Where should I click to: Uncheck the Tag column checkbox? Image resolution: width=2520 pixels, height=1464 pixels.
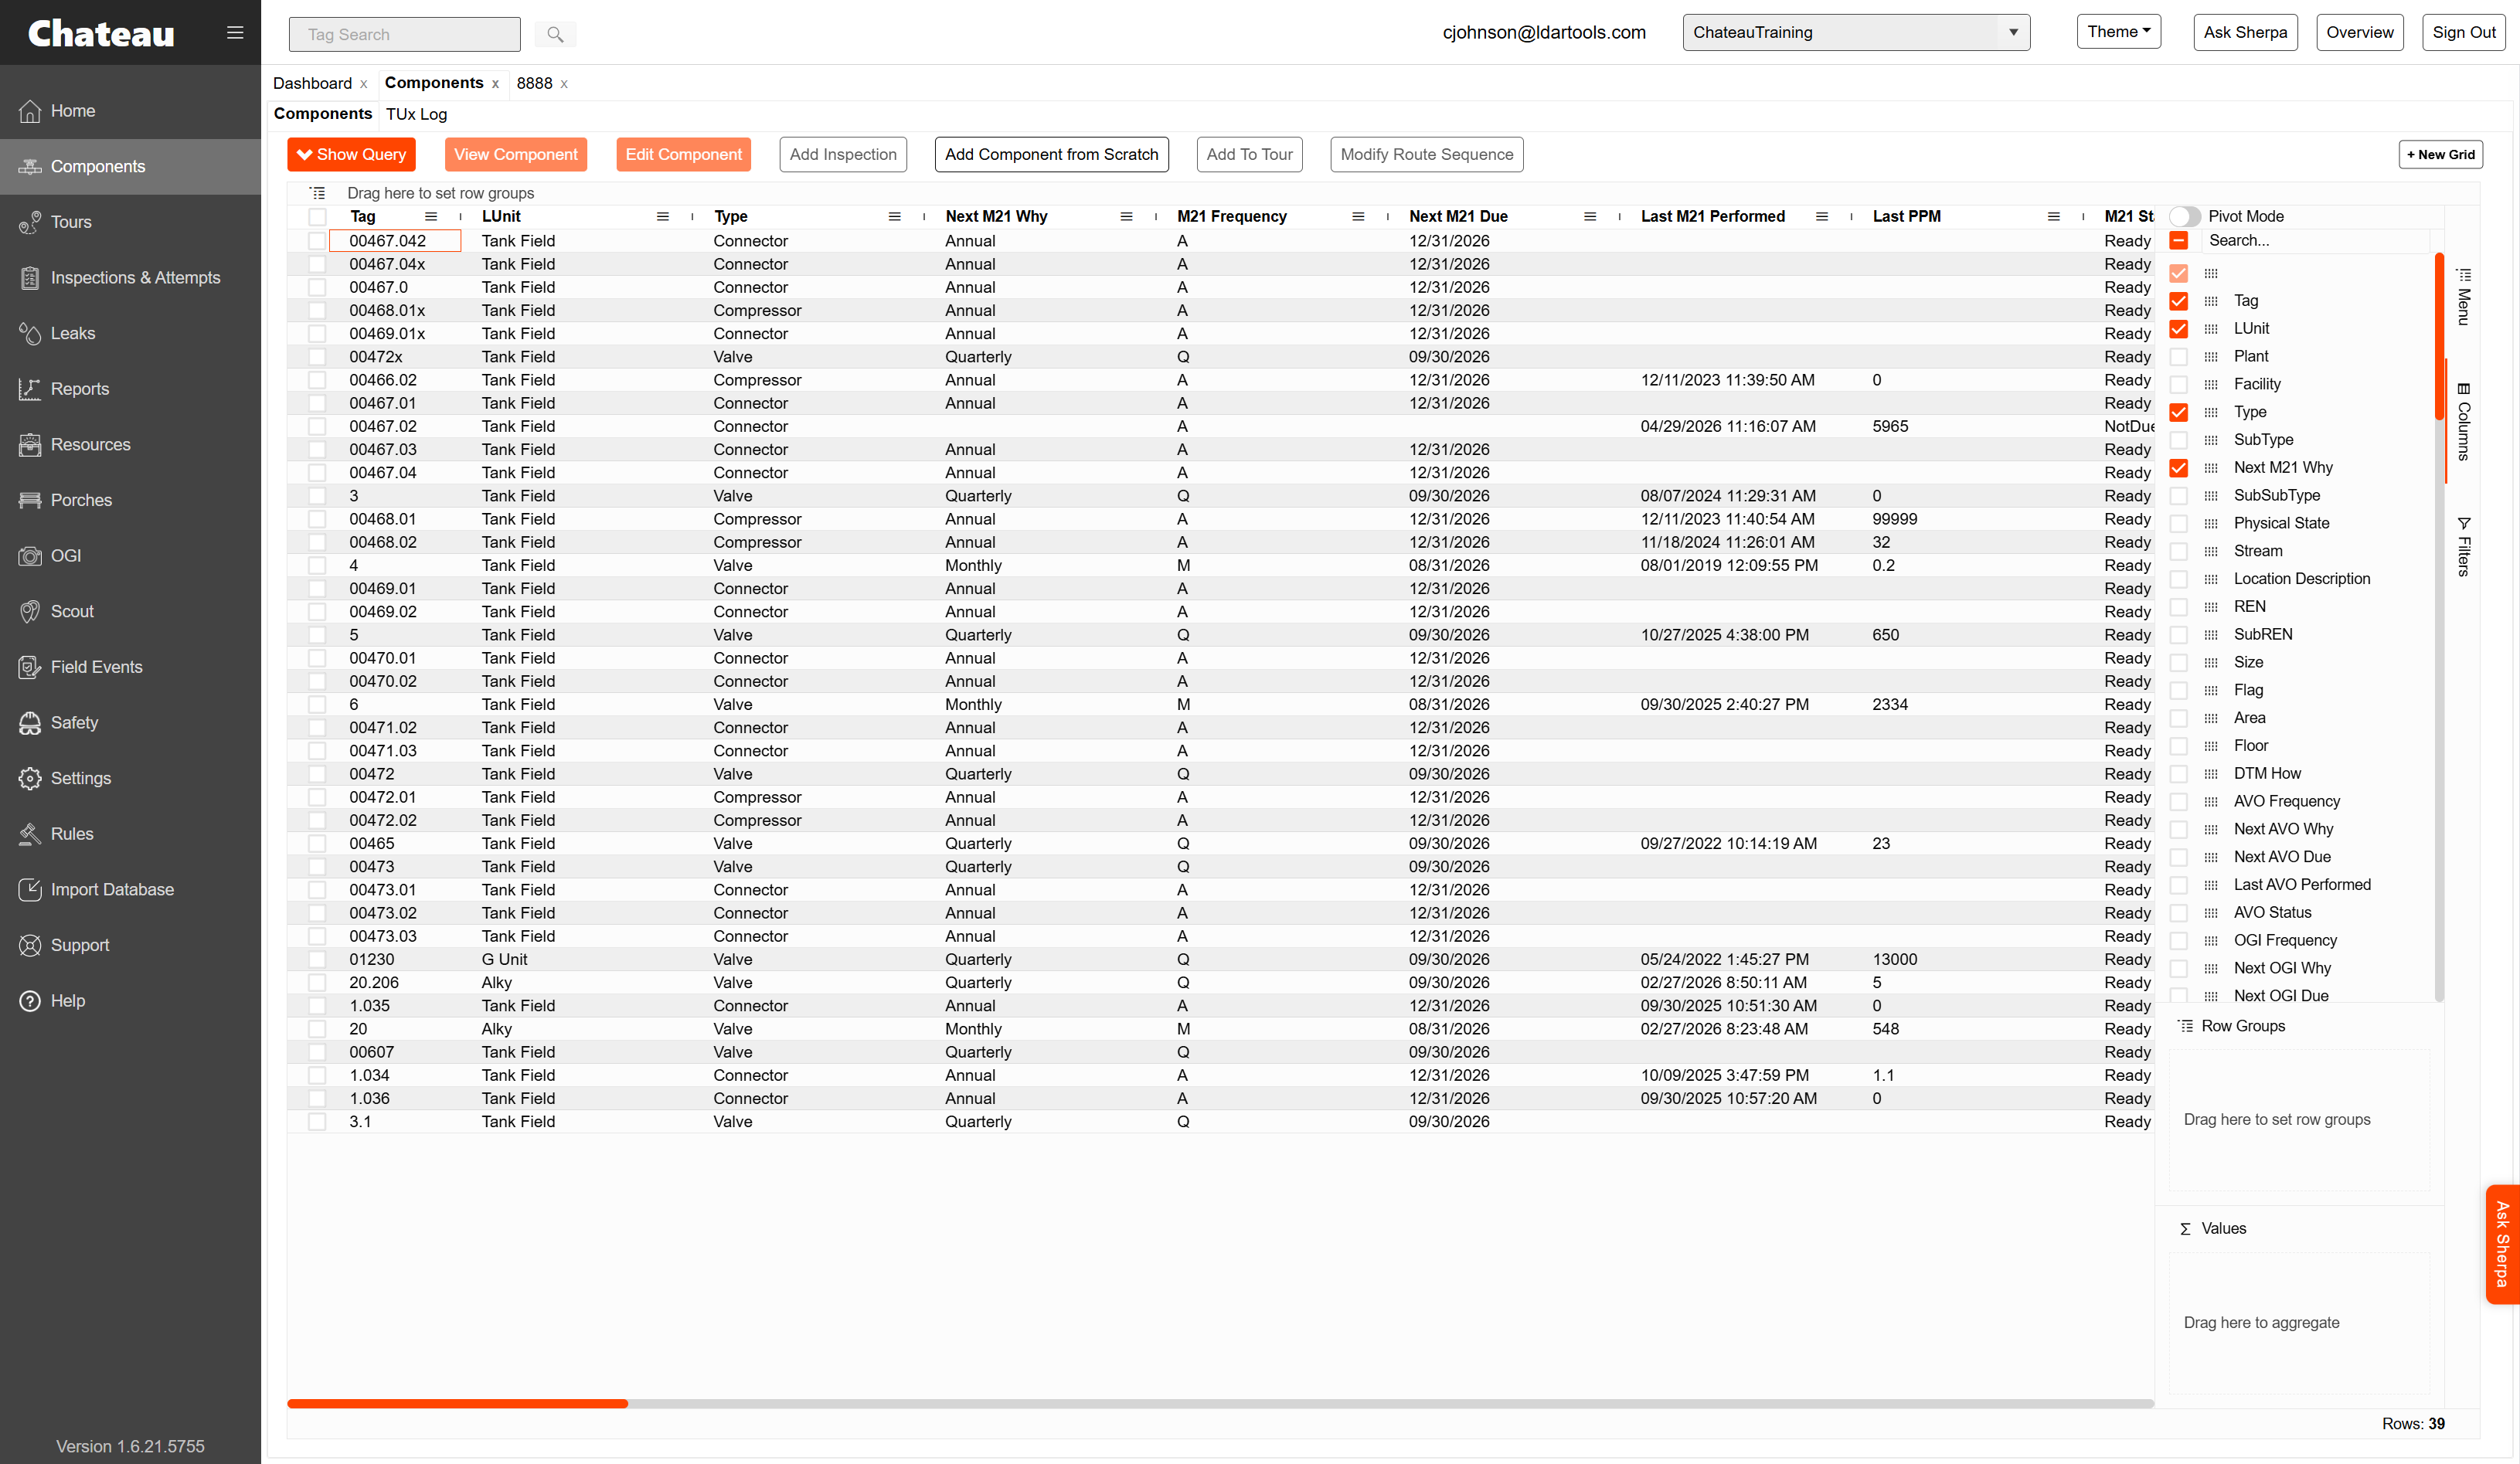2179,301
